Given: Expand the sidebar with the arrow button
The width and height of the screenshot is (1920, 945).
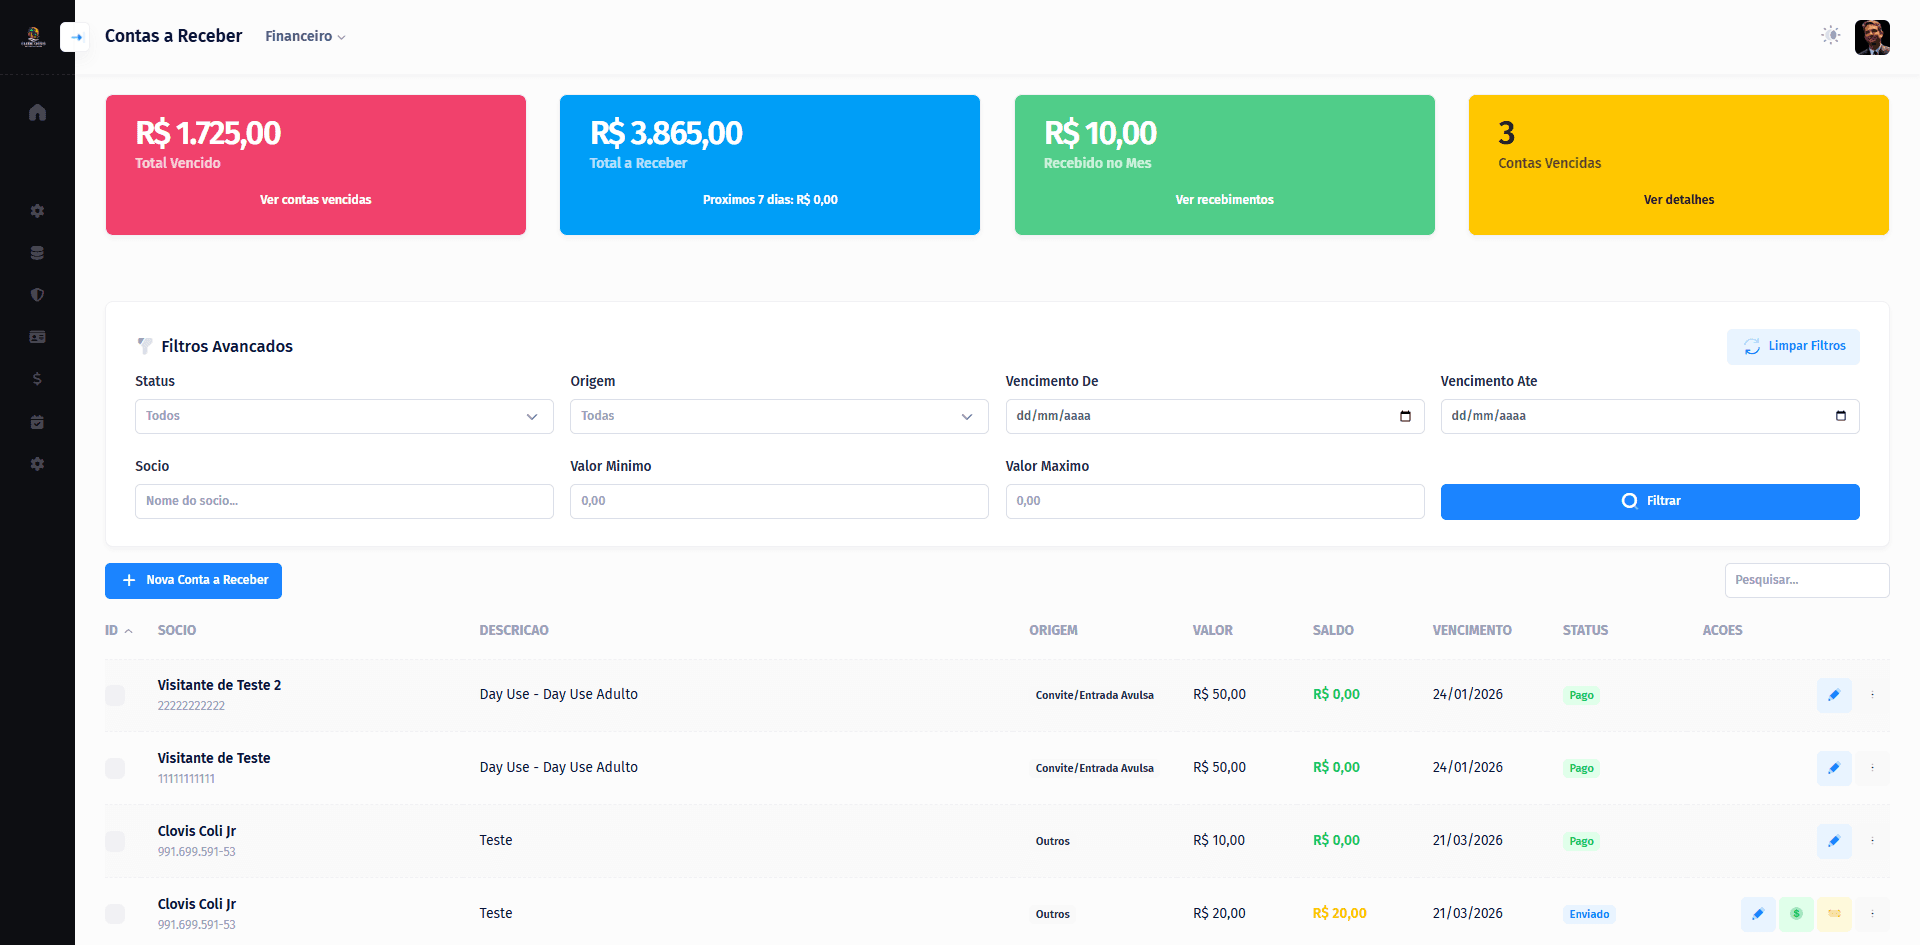Looking at the screenshot, I should (75, 37).
